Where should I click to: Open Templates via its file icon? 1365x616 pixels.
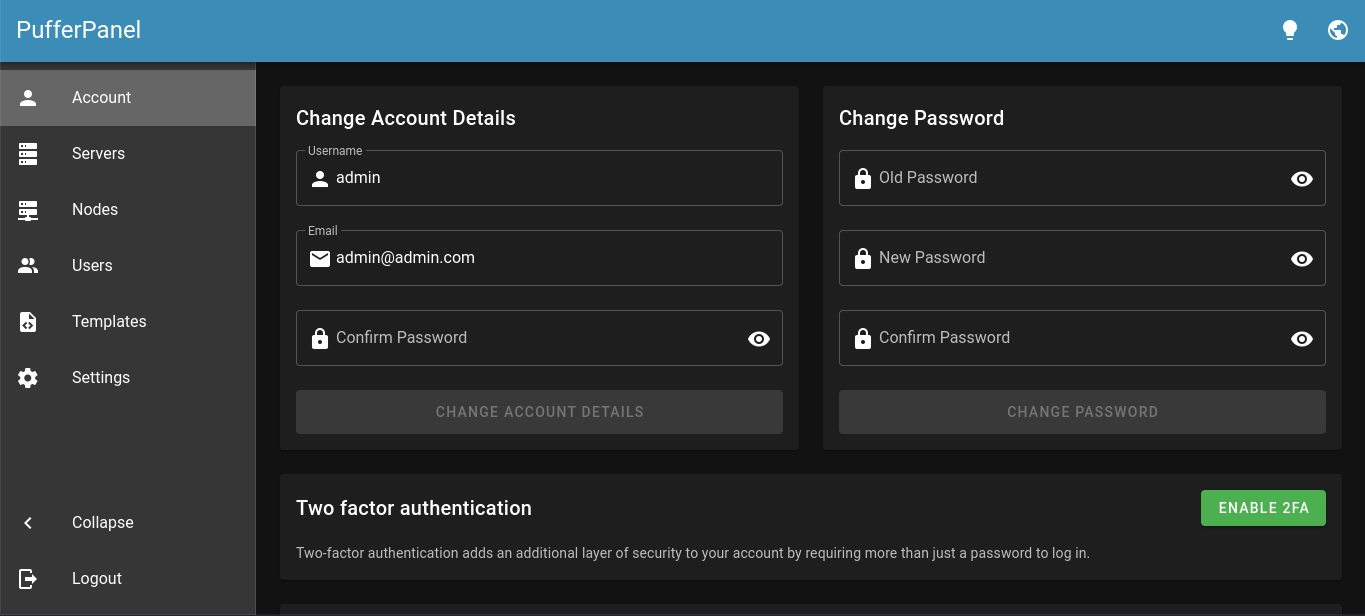tap(27, 321)
